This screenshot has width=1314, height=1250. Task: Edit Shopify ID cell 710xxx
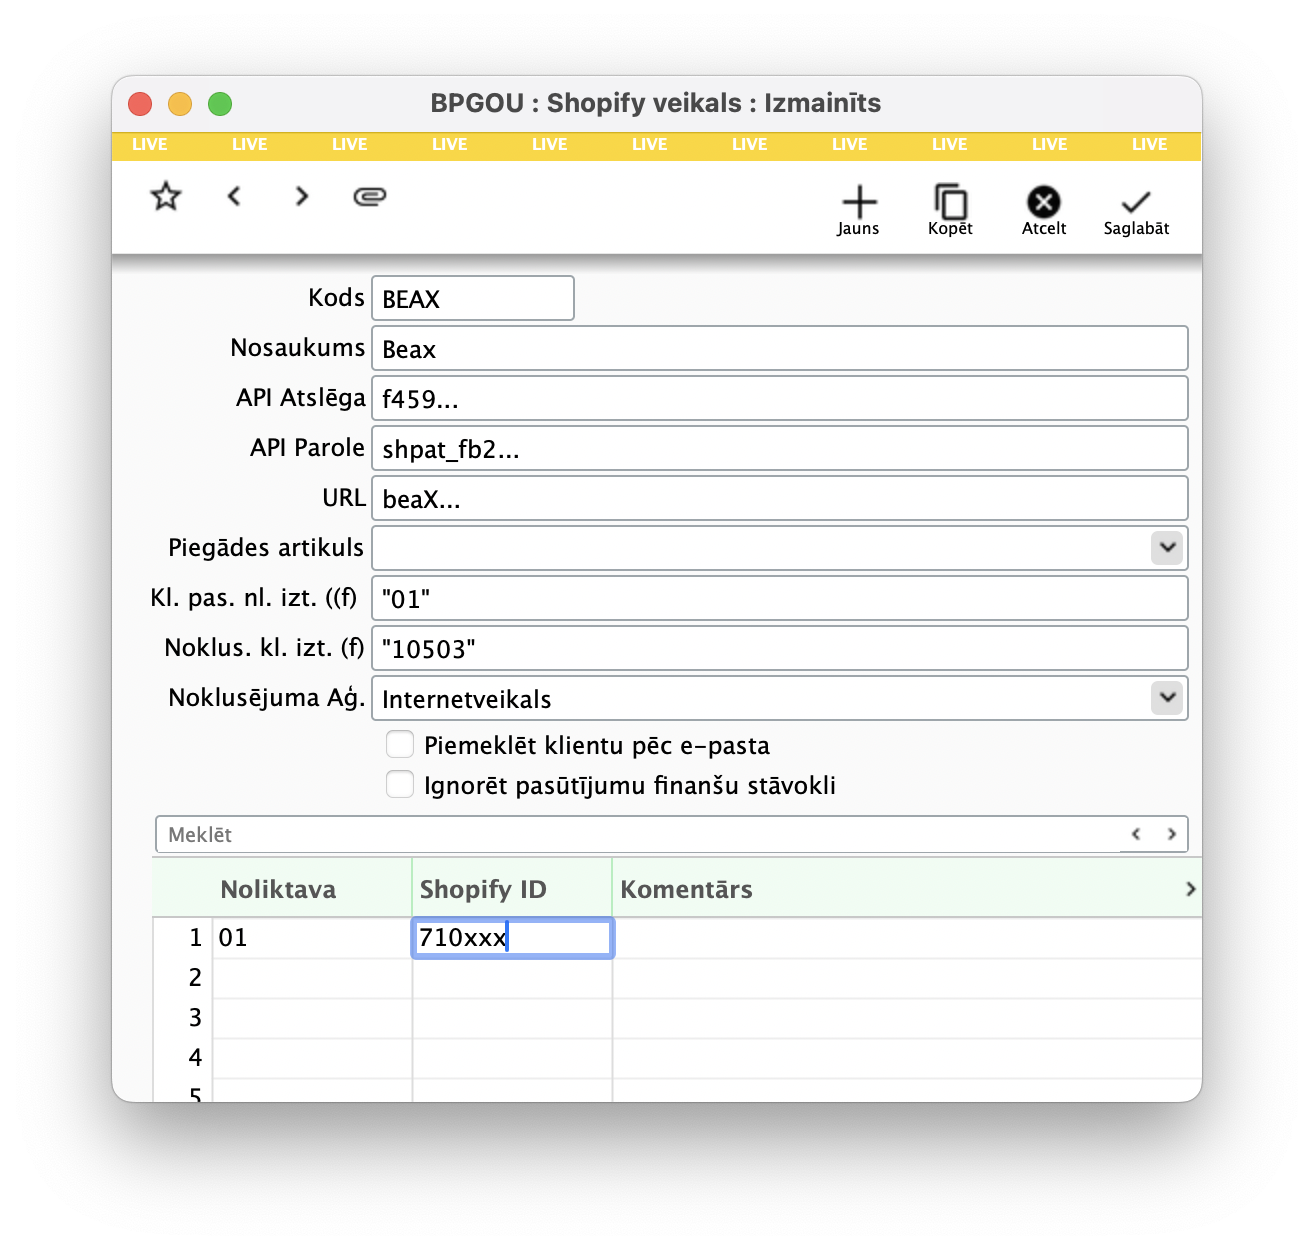click(512, 938)
